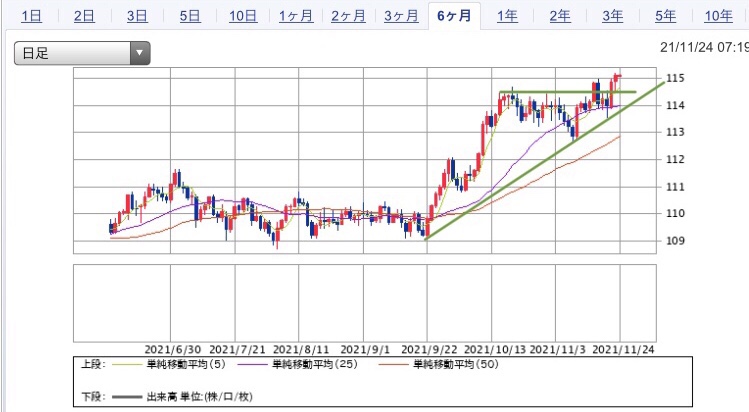Click the 114 price axis label
The width and height of the screenshot is (749, 412).
[675, 105]
